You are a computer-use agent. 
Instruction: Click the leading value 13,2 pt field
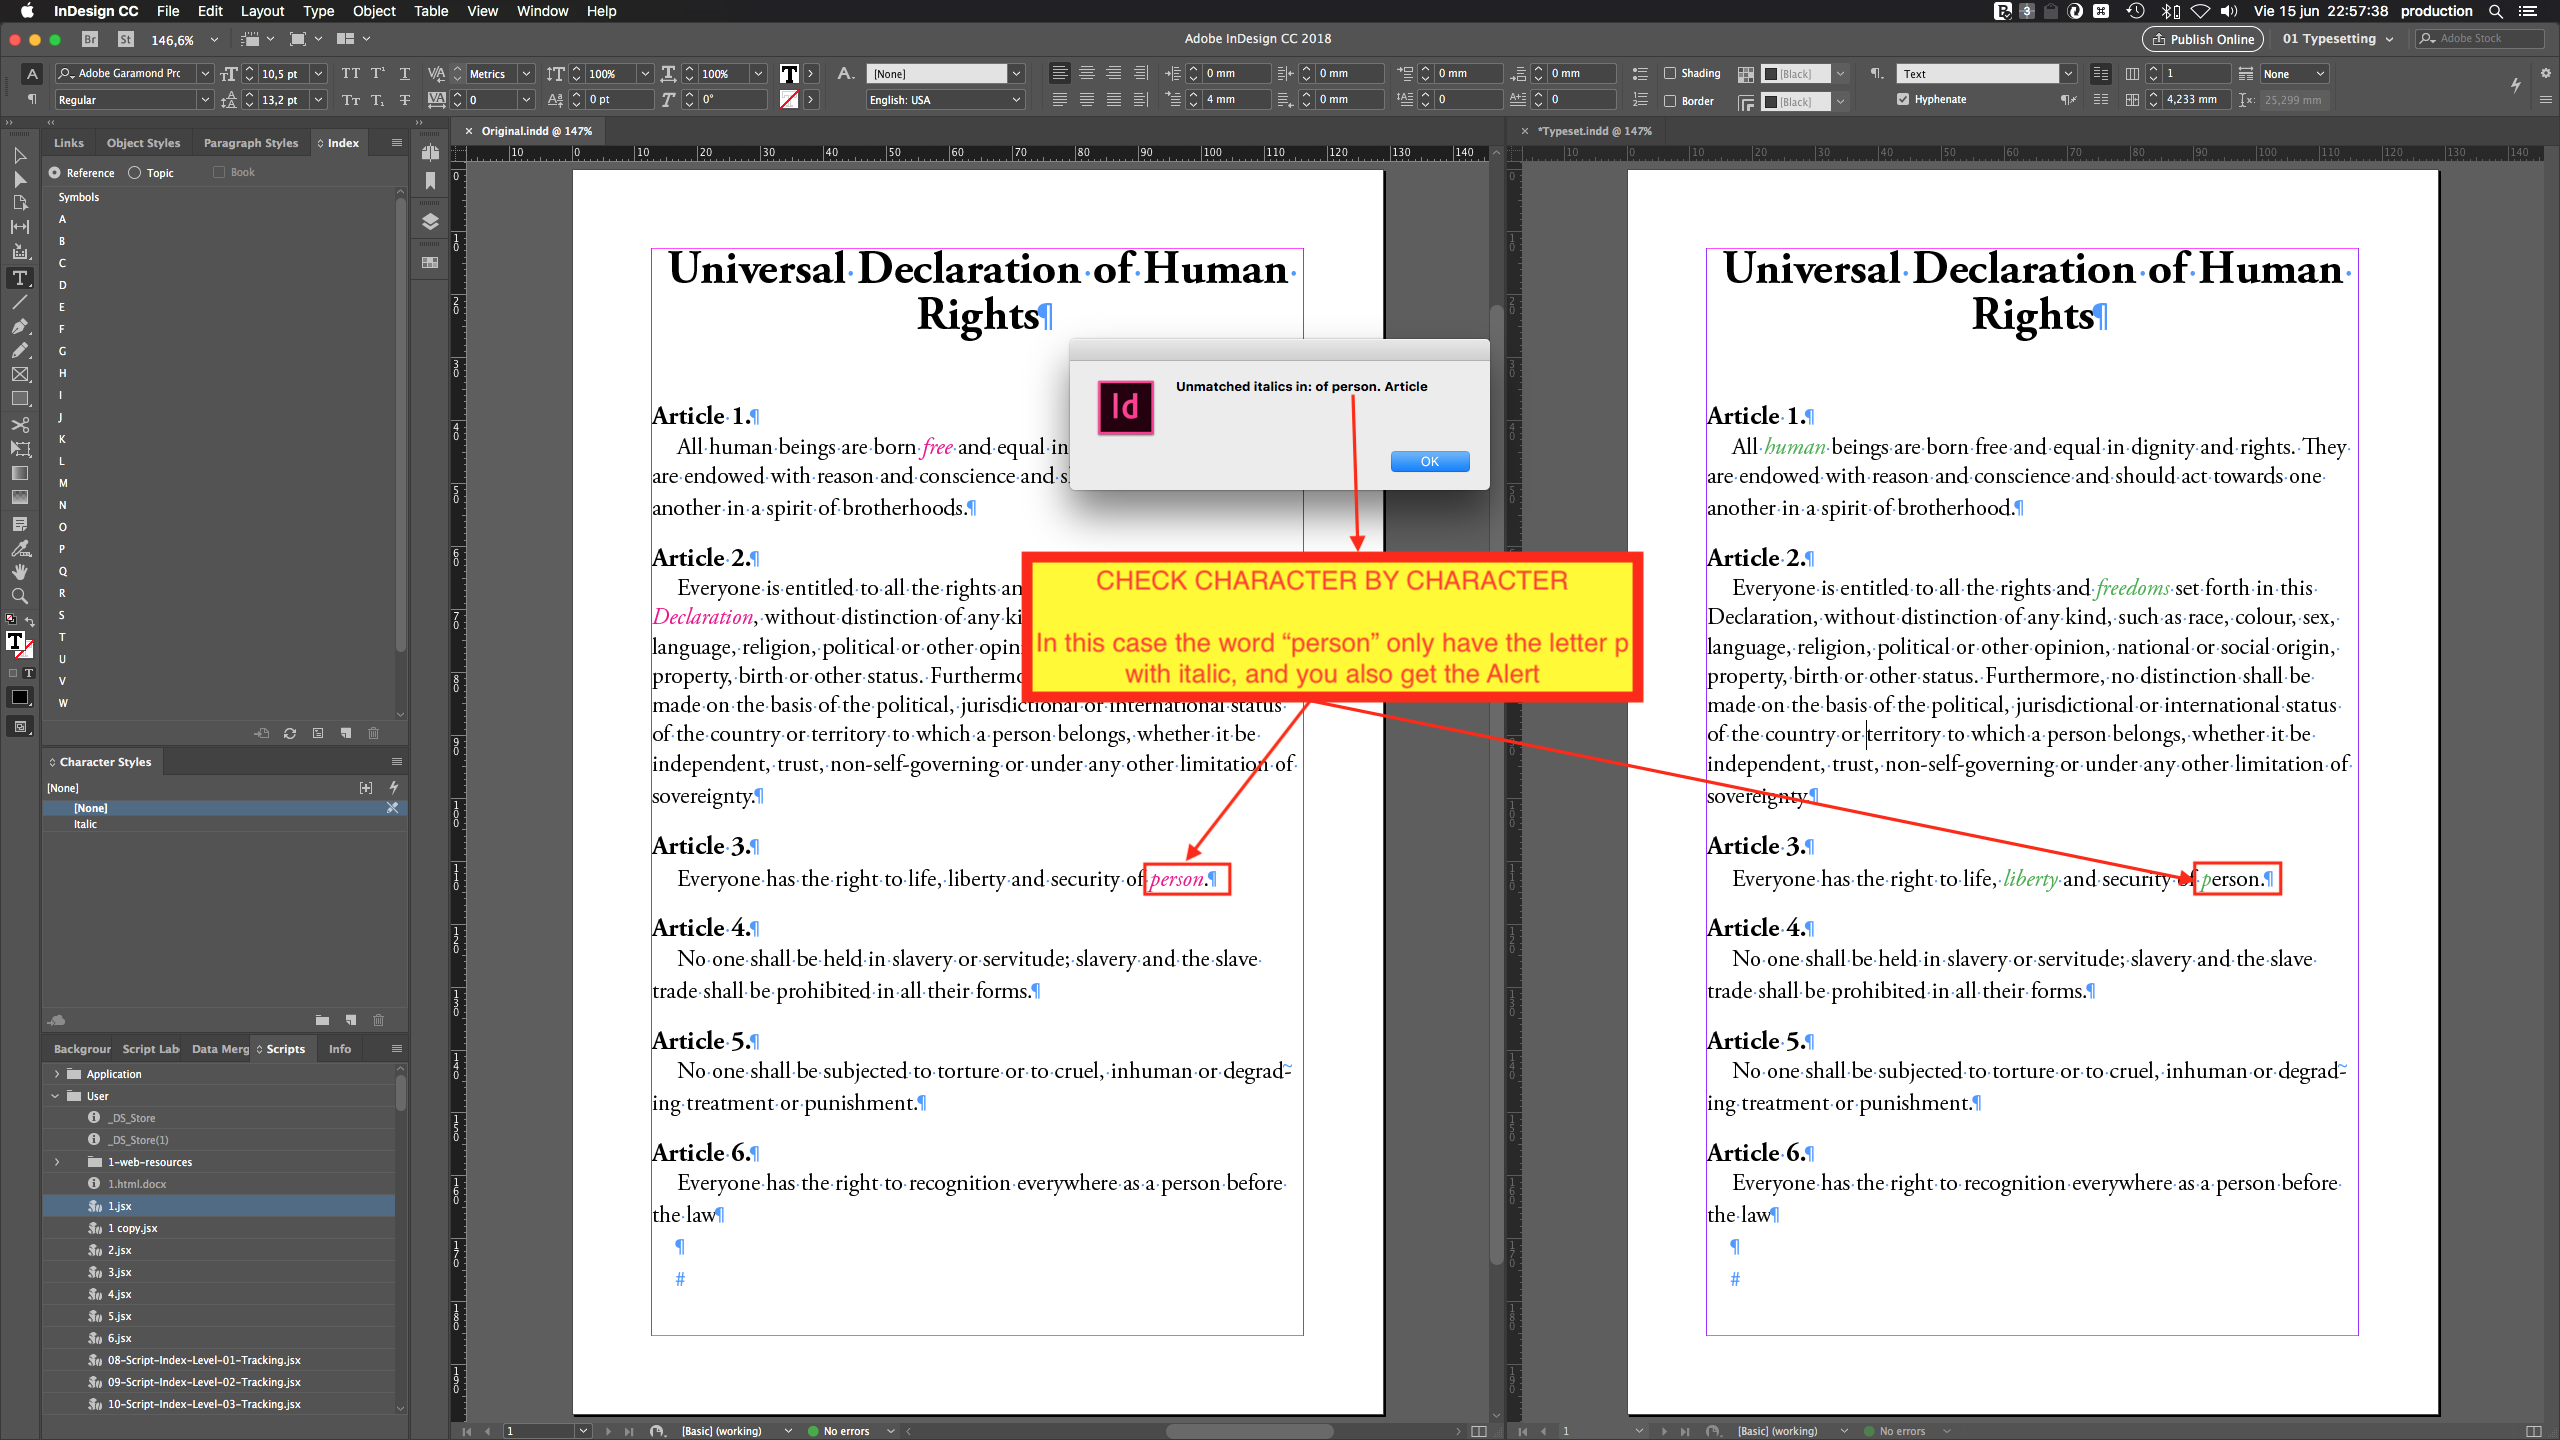[x=282, y=99]
